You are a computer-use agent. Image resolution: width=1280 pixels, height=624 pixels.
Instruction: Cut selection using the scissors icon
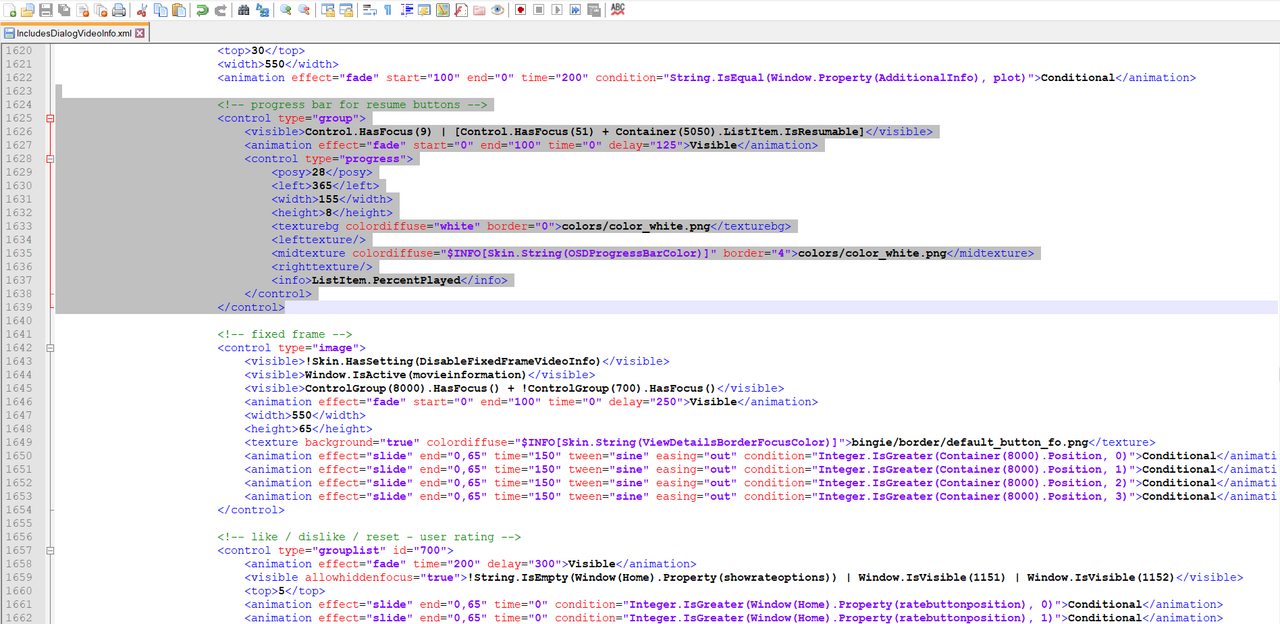(142, 10)
